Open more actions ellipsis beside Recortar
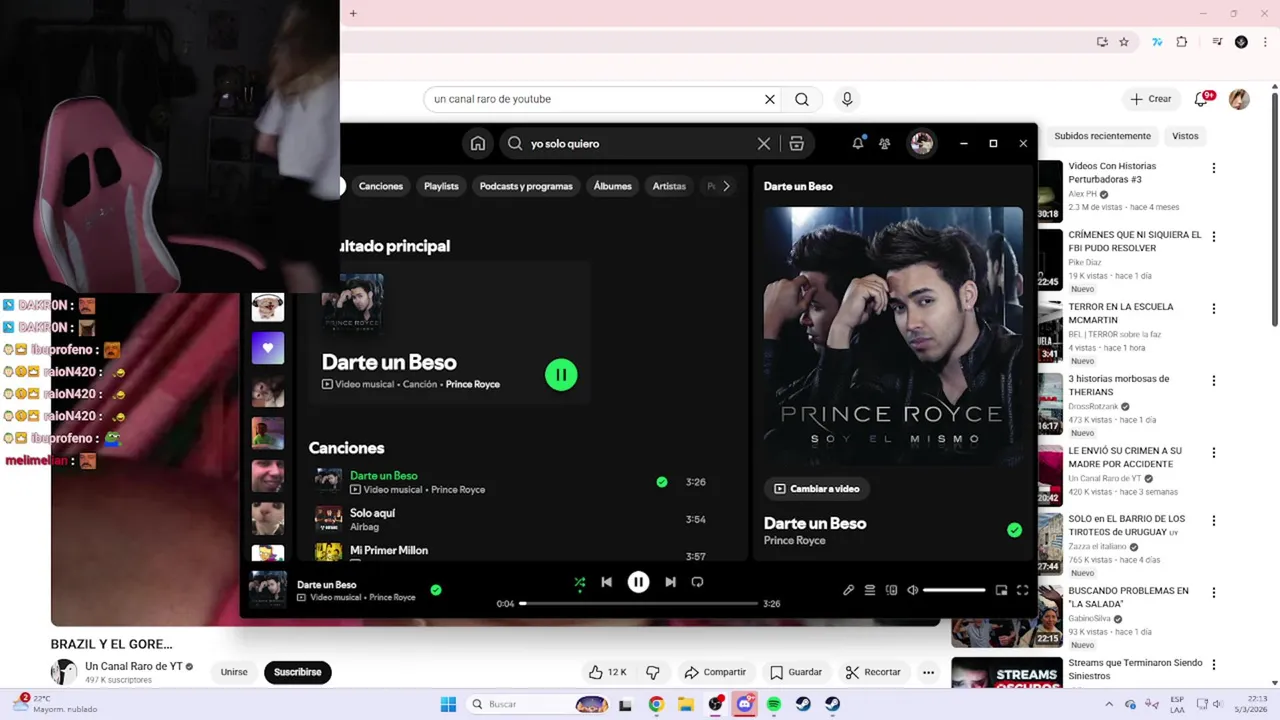 929,672
